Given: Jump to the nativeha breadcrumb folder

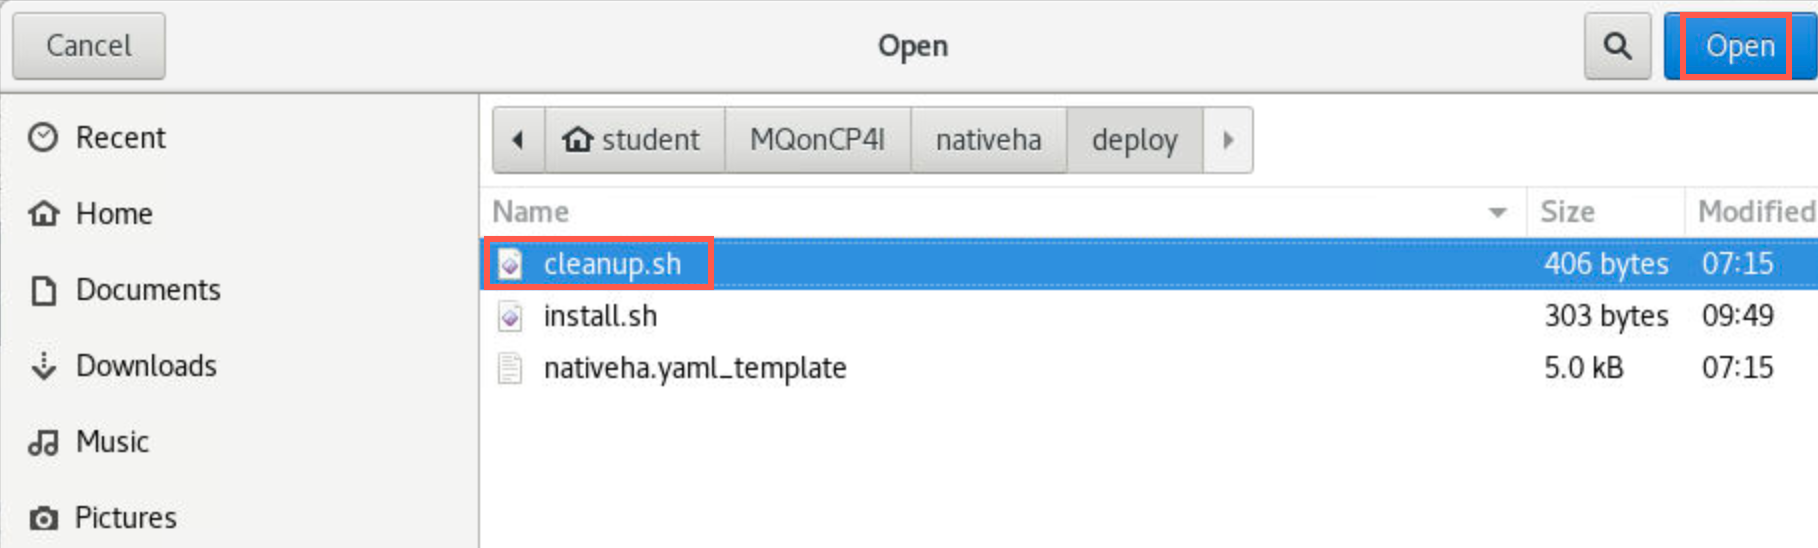Looking at the screenshot, I should 989,140.
